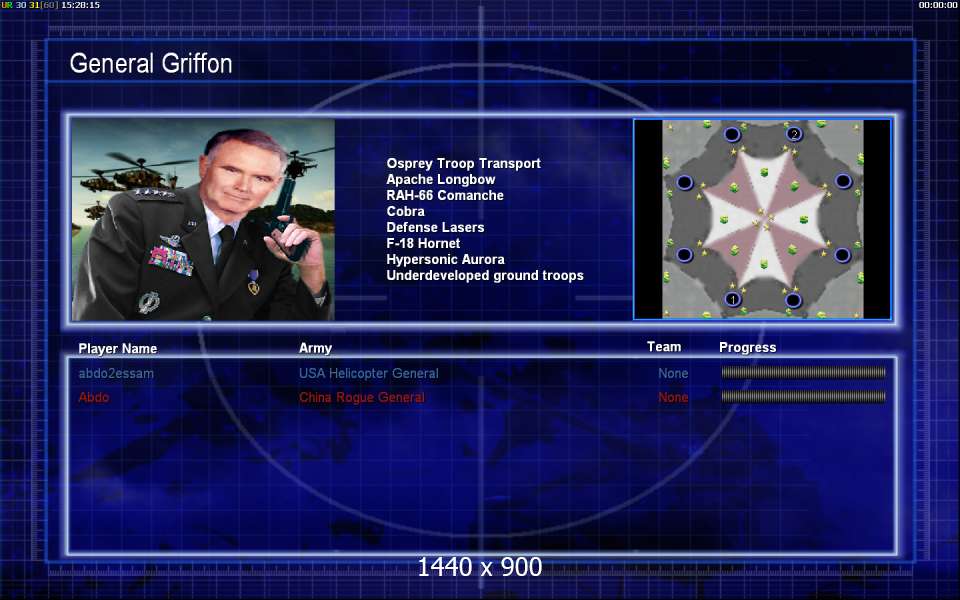Screen dimensions: 960x600
Task: Select the red player Abdo
Action: (x=94, y=397)
